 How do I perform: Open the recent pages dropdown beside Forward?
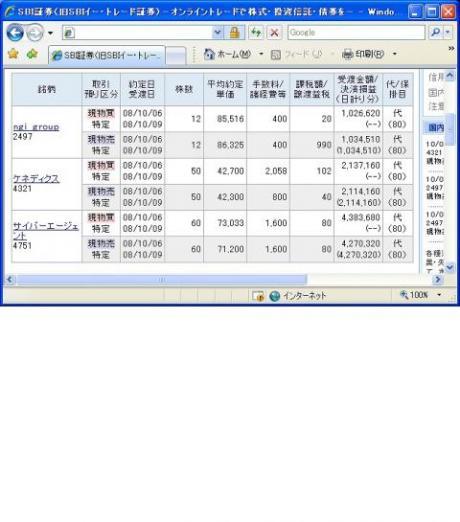click(x=50, y=33)
